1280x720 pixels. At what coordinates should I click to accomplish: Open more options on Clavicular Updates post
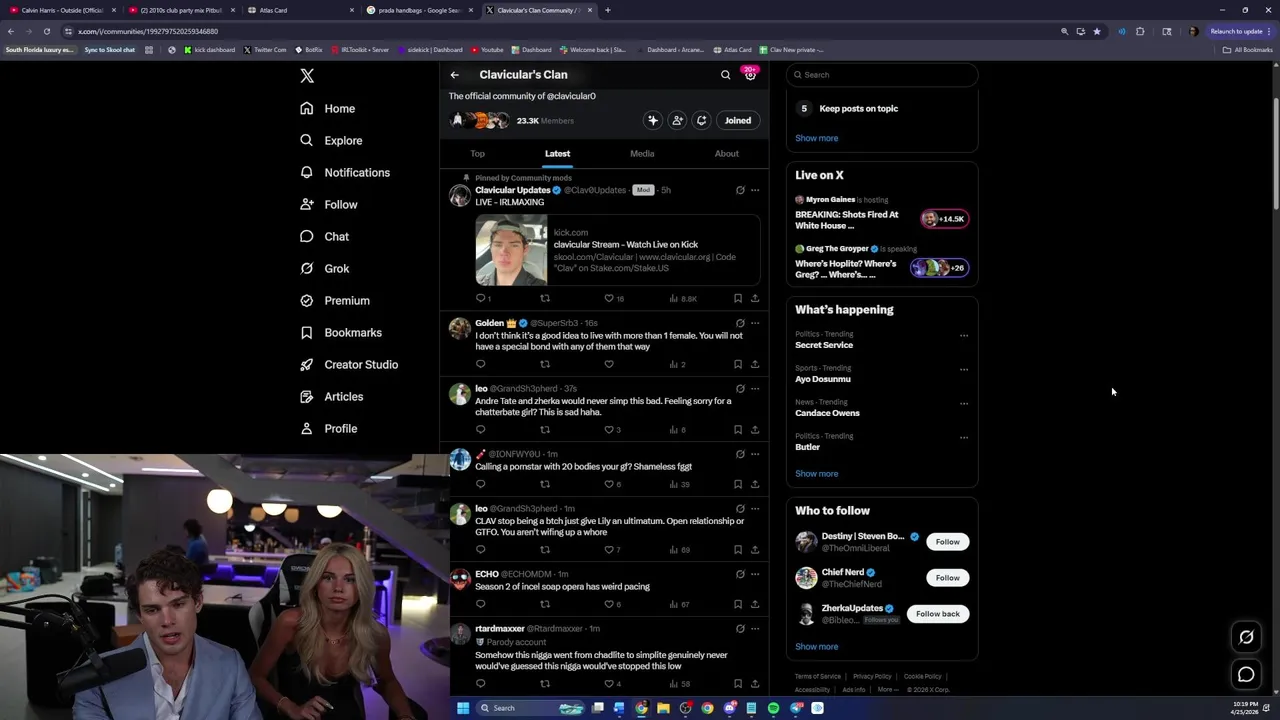tap(755, 190)
